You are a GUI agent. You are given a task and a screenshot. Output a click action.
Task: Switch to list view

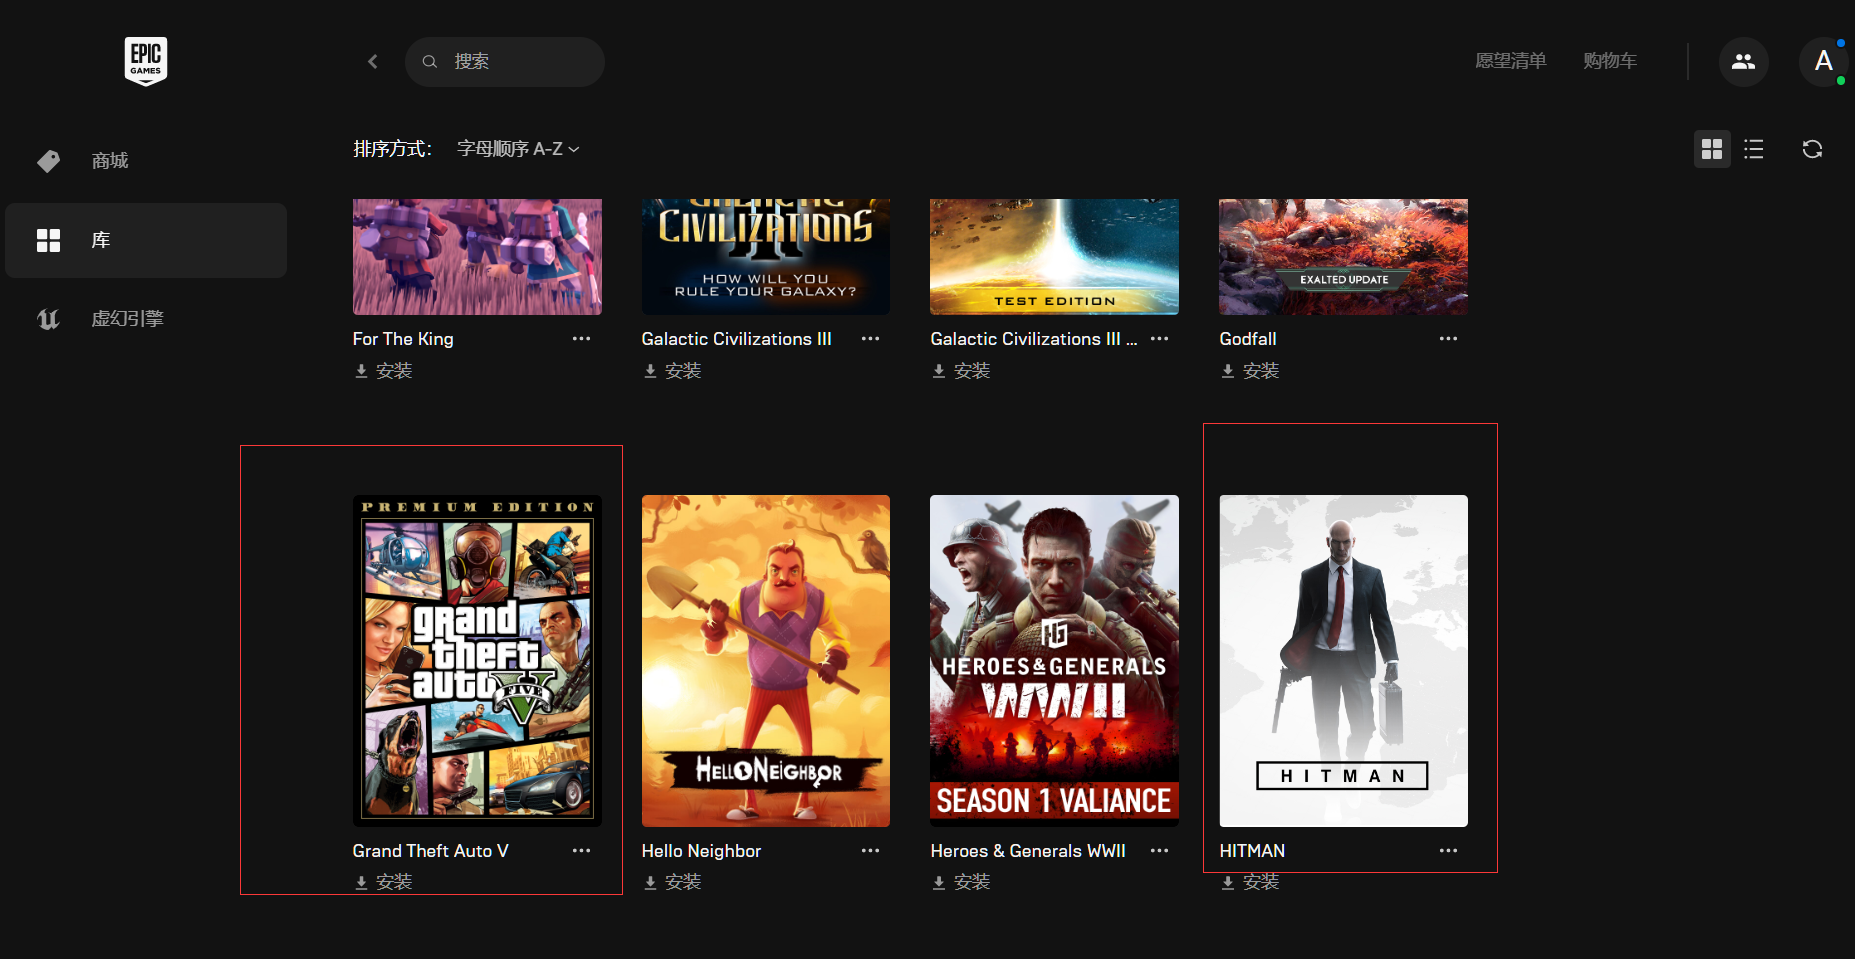1754,149
